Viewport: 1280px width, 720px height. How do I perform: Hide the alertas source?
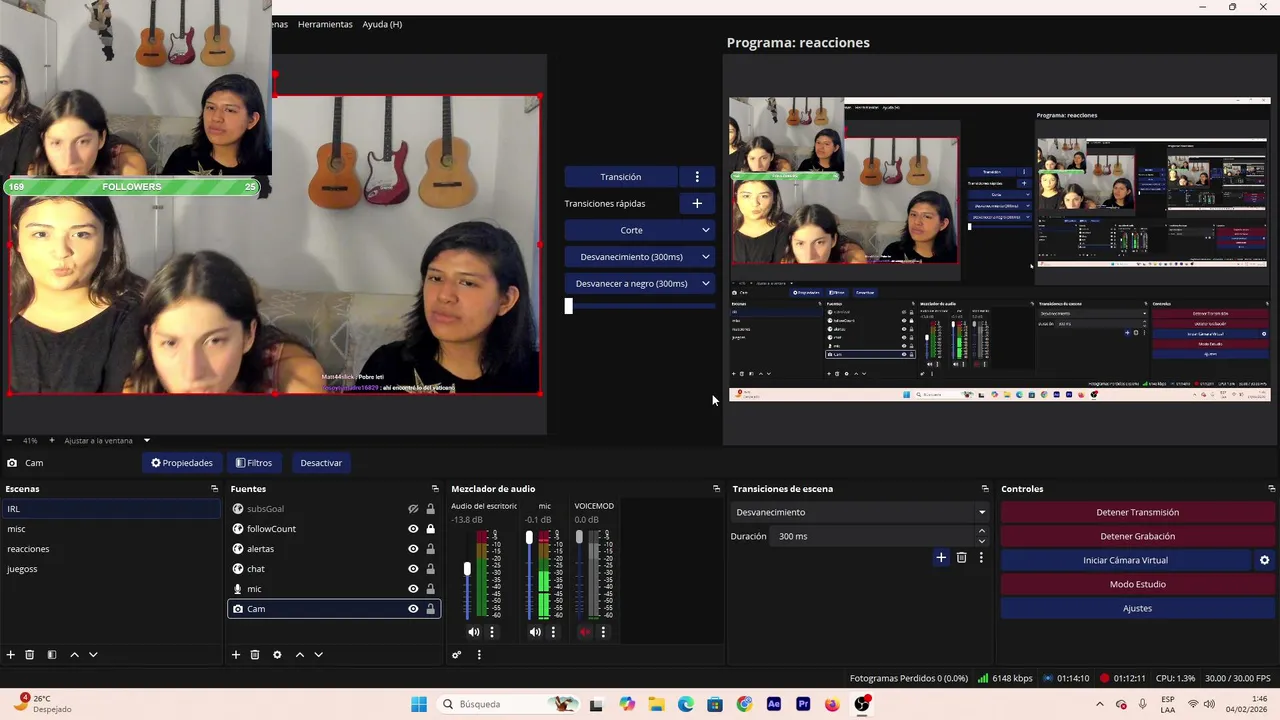[413, 549]
